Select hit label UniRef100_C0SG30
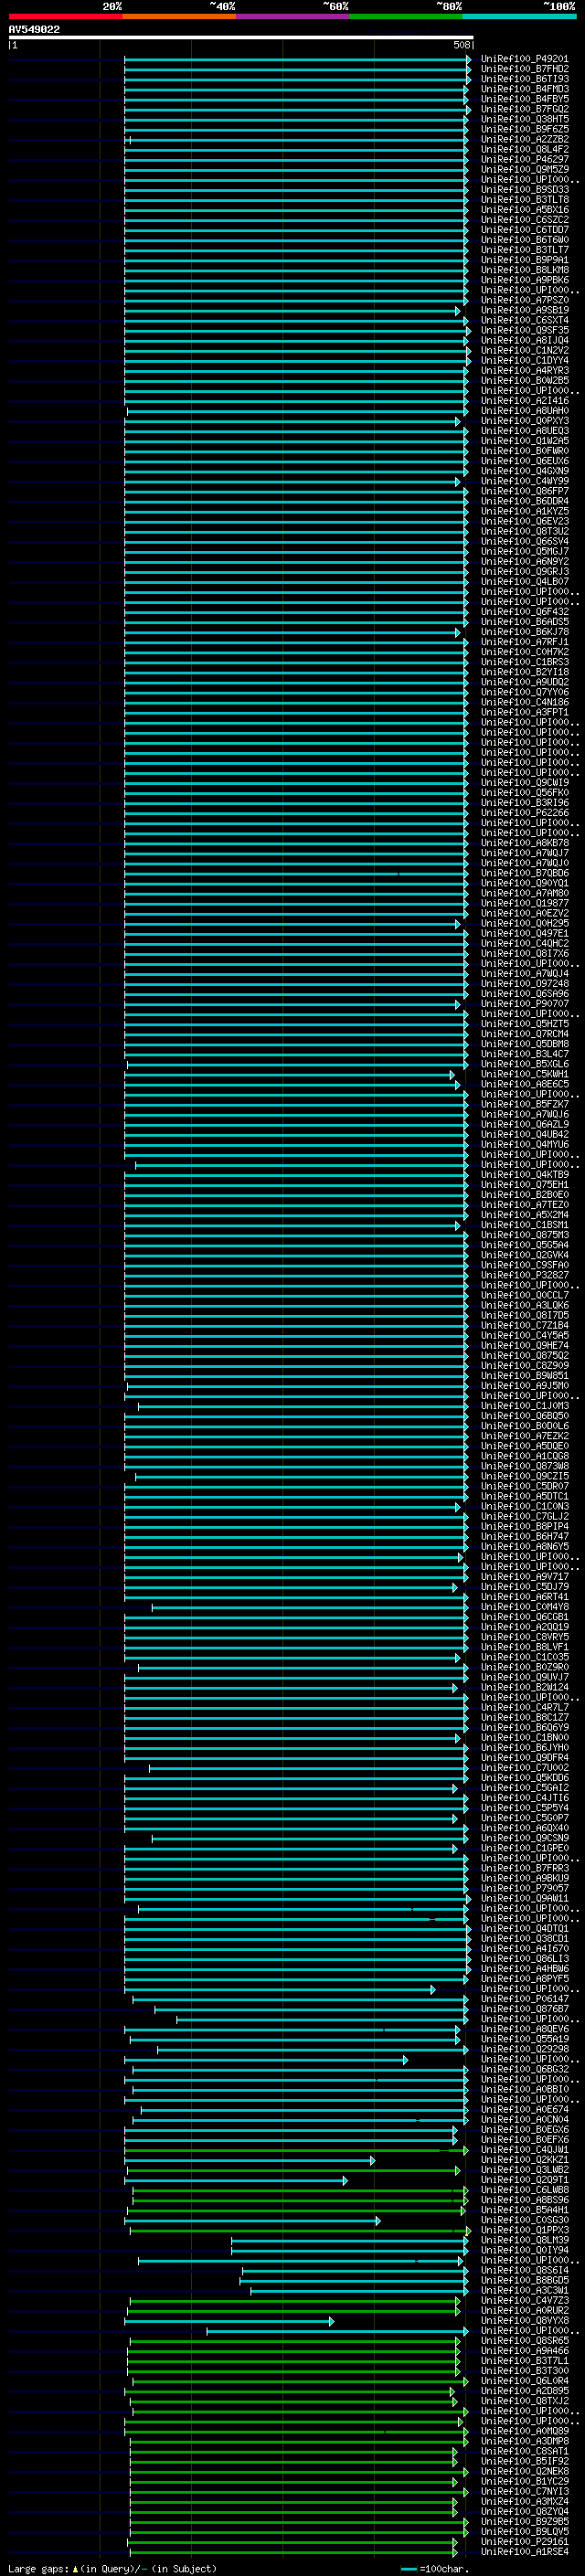Viewport: 585px width, 2576px height. pyautogui.click(x=524, y=2221)
